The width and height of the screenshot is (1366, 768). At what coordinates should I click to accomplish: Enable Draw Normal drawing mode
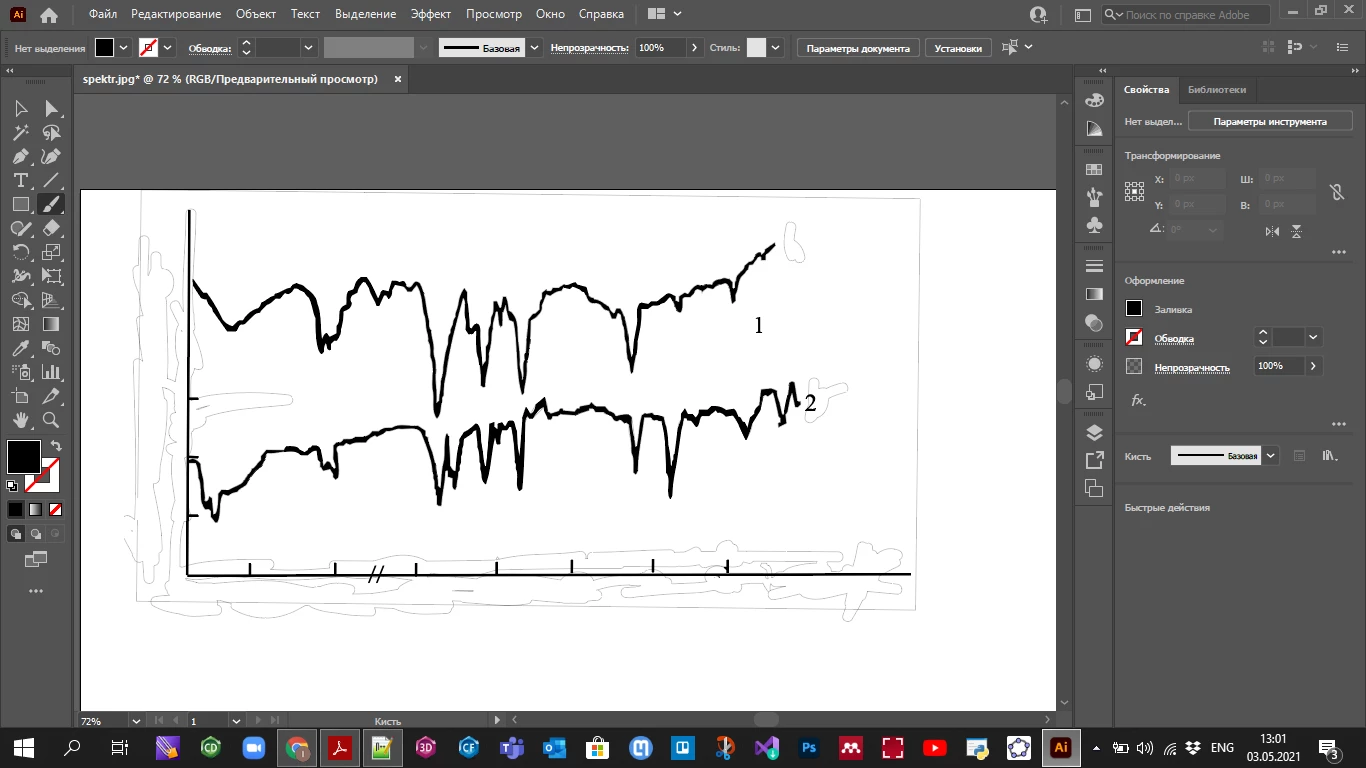click(x=15, y=534)
